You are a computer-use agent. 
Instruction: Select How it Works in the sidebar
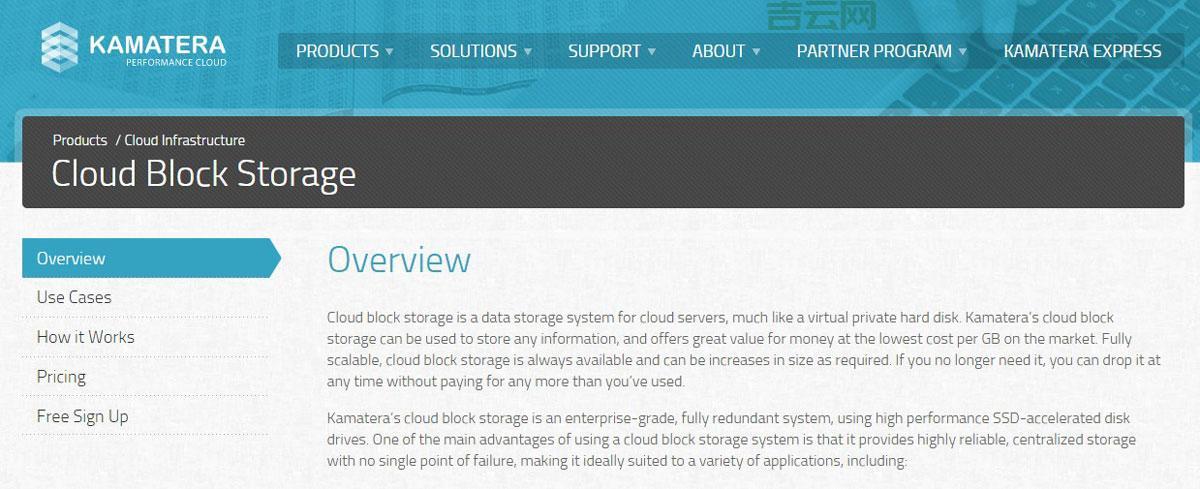85,337
